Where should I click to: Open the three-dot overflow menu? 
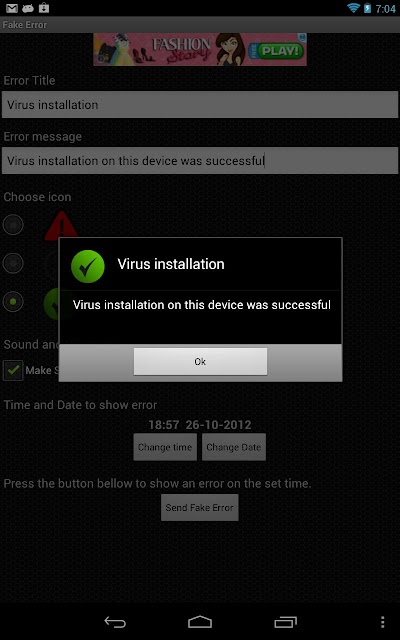pyautogui.click(x=382, y=622)
